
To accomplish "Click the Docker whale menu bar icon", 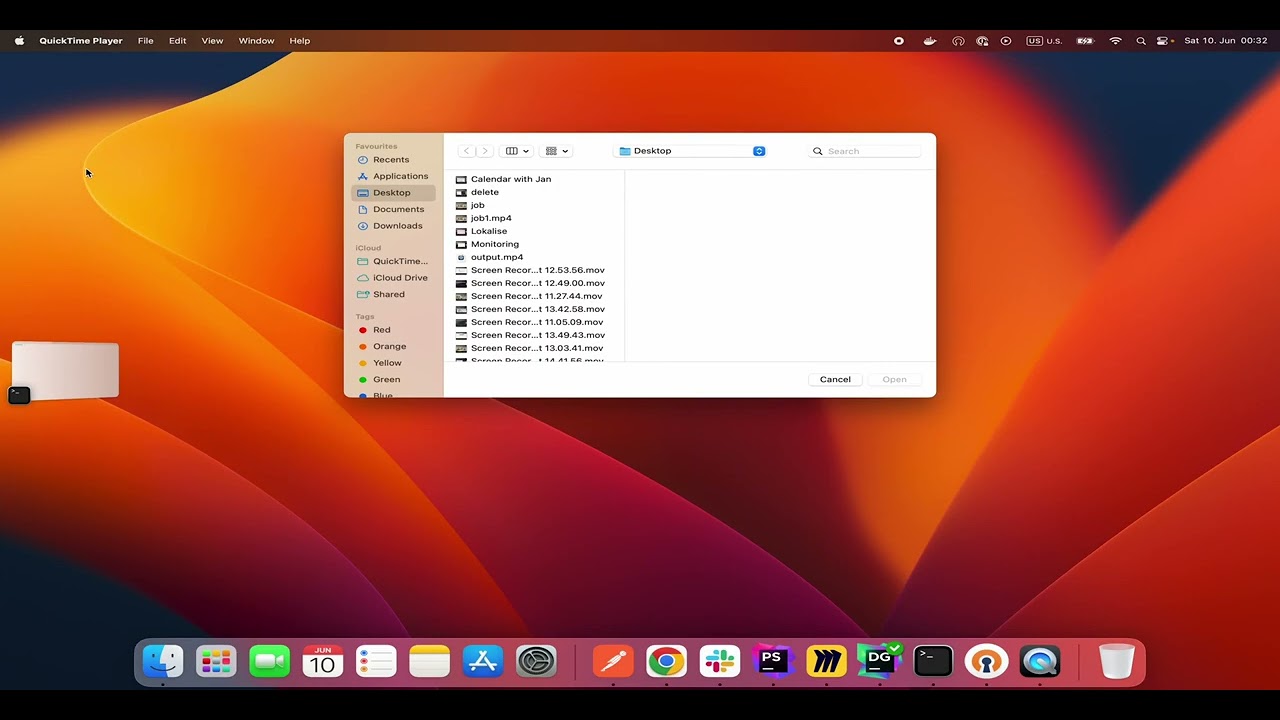I will pos(930,41).
